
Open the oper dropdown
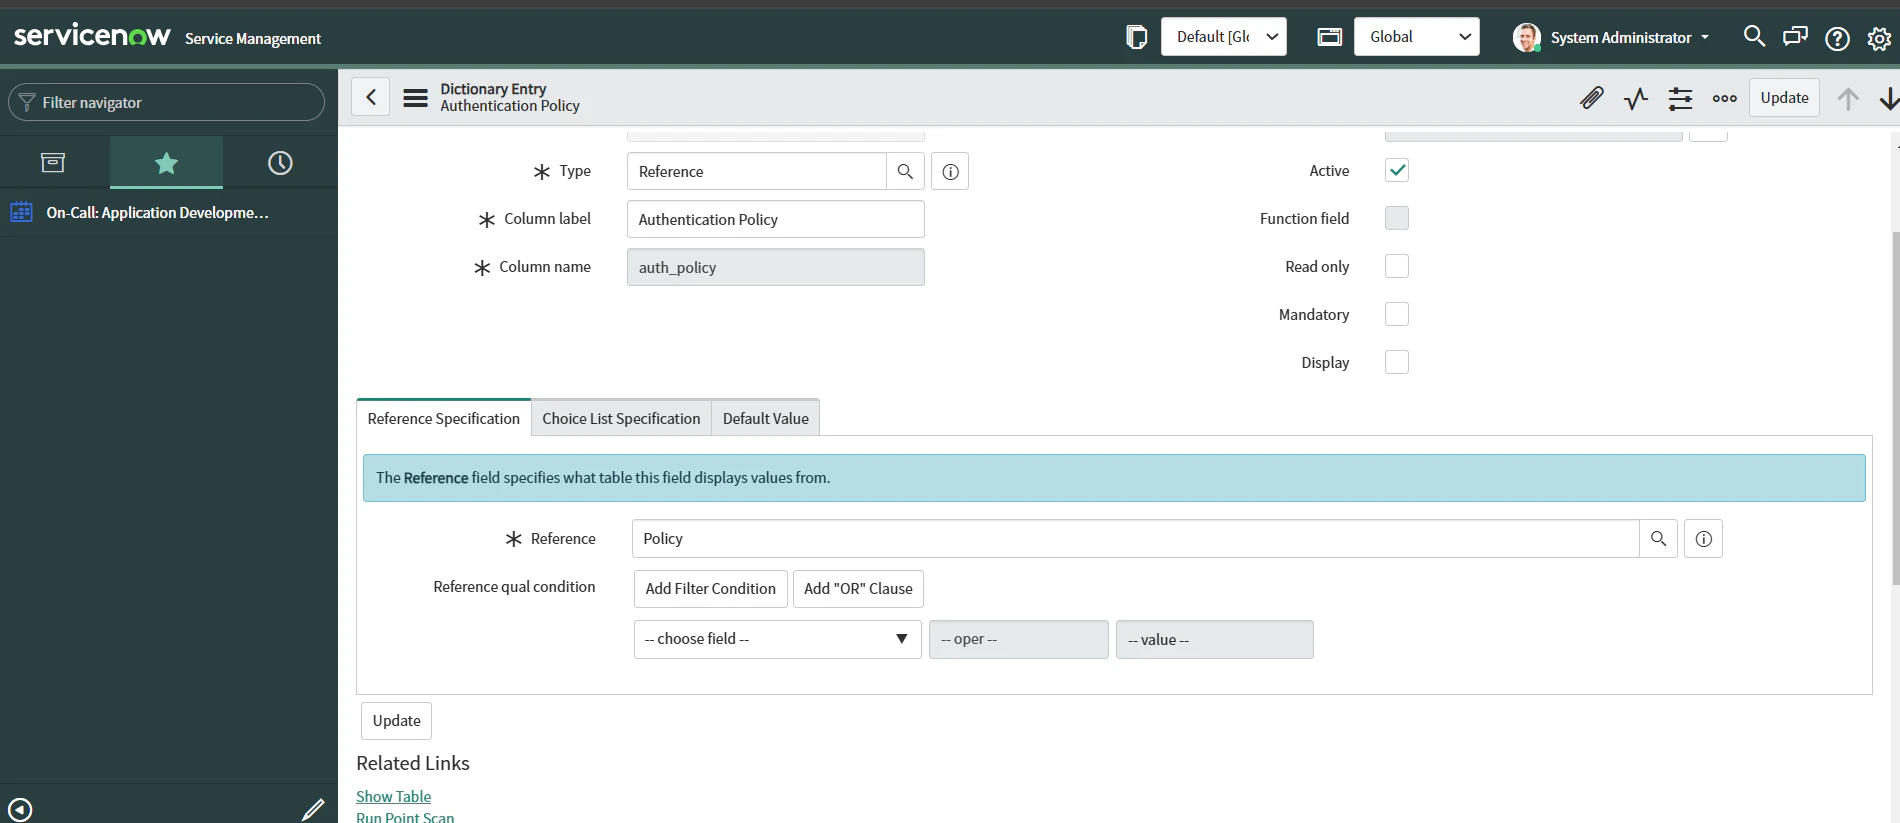click(1018, 639)
